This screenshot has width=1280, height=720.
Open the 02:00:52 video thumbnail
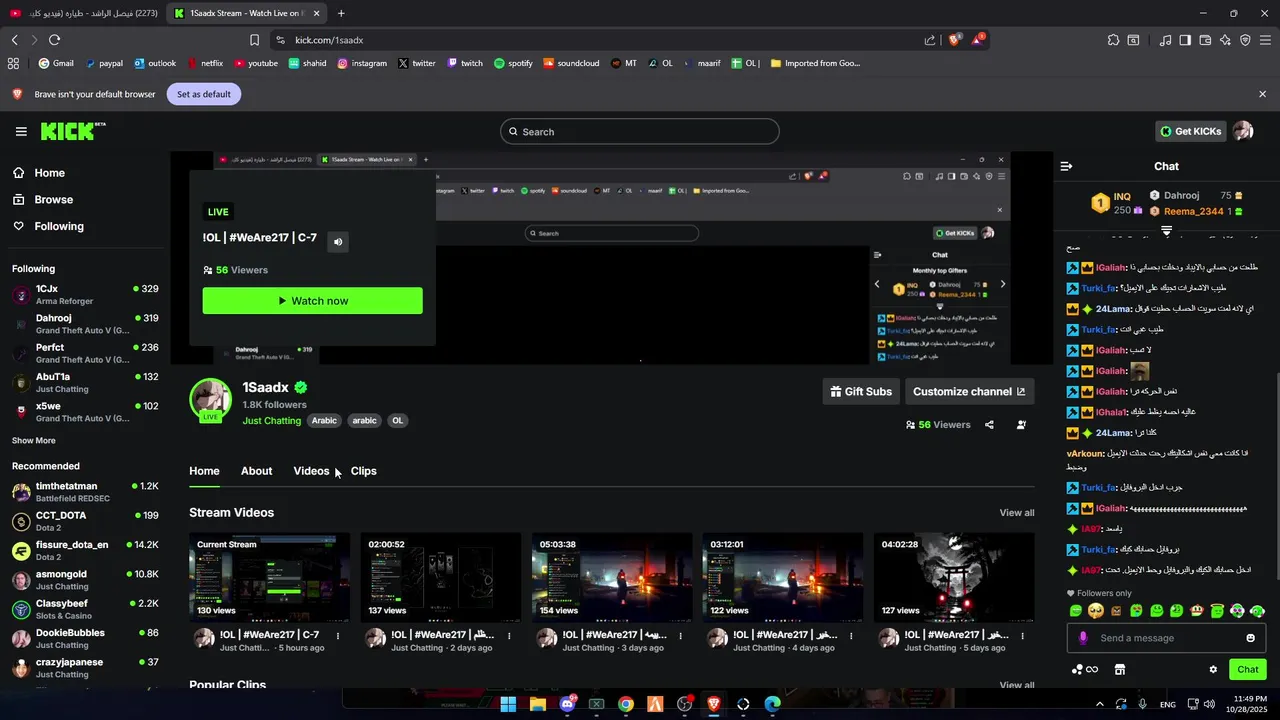440,577
